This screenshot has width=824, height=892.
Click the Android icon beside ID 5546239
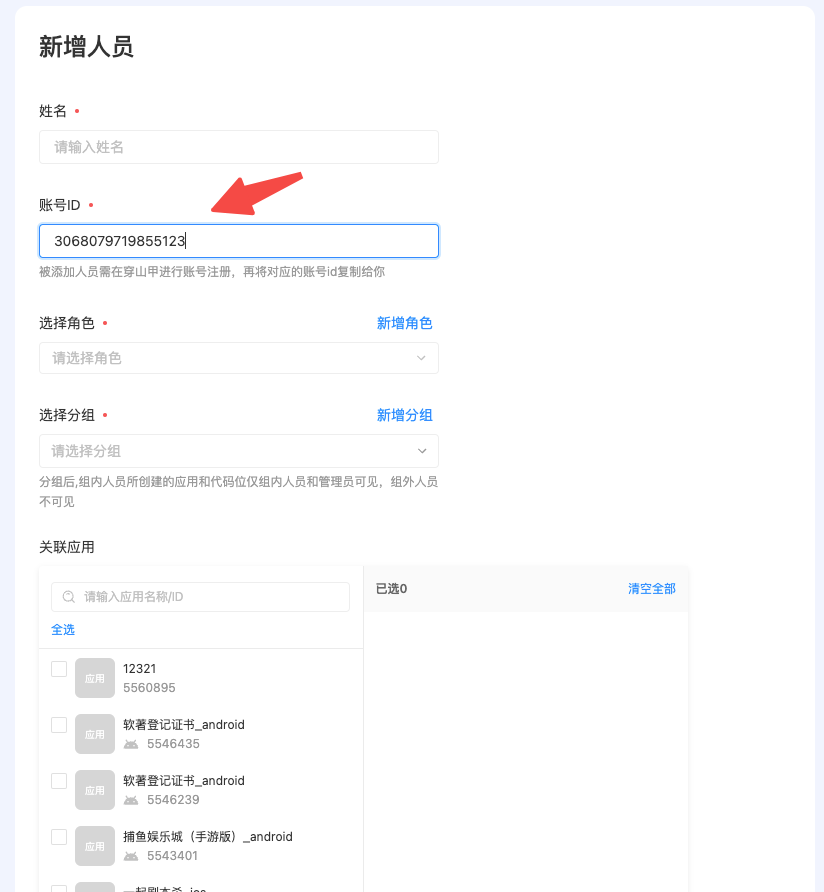point(131,800)
